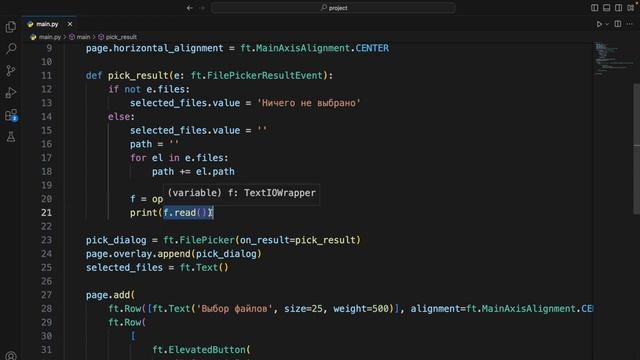This screenshot has width=640, height=360.
Task: Click the minimap code preview
Action: tap(613, 59)
